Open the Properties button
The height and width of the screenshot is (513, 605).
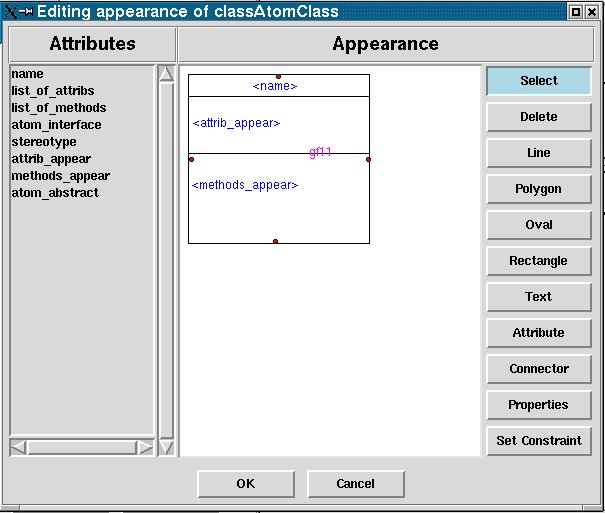coord(538,405)
